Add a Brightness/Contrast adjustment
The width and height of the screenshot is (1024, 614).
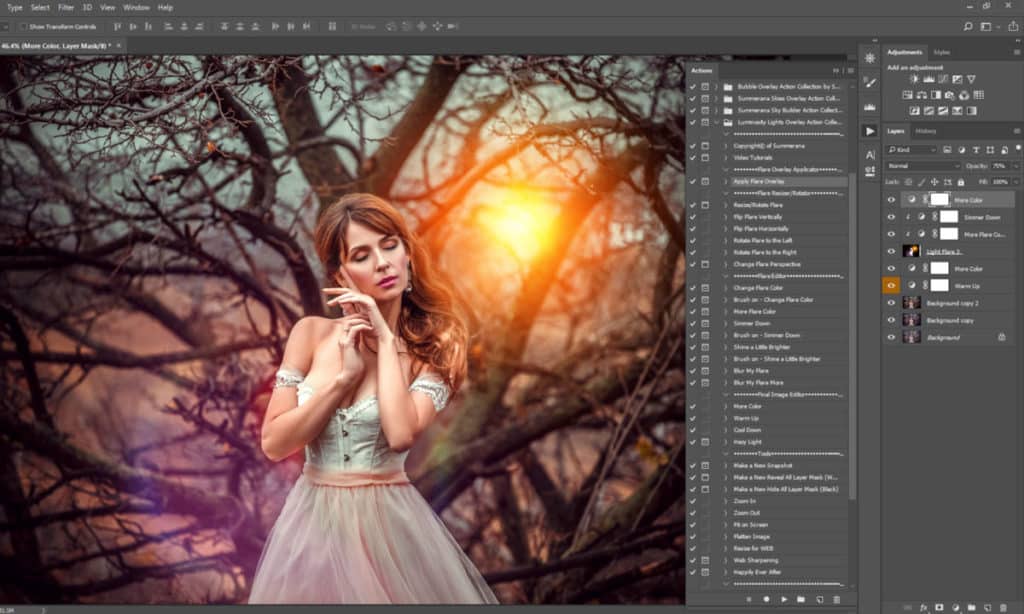click(x=913, y=79)
